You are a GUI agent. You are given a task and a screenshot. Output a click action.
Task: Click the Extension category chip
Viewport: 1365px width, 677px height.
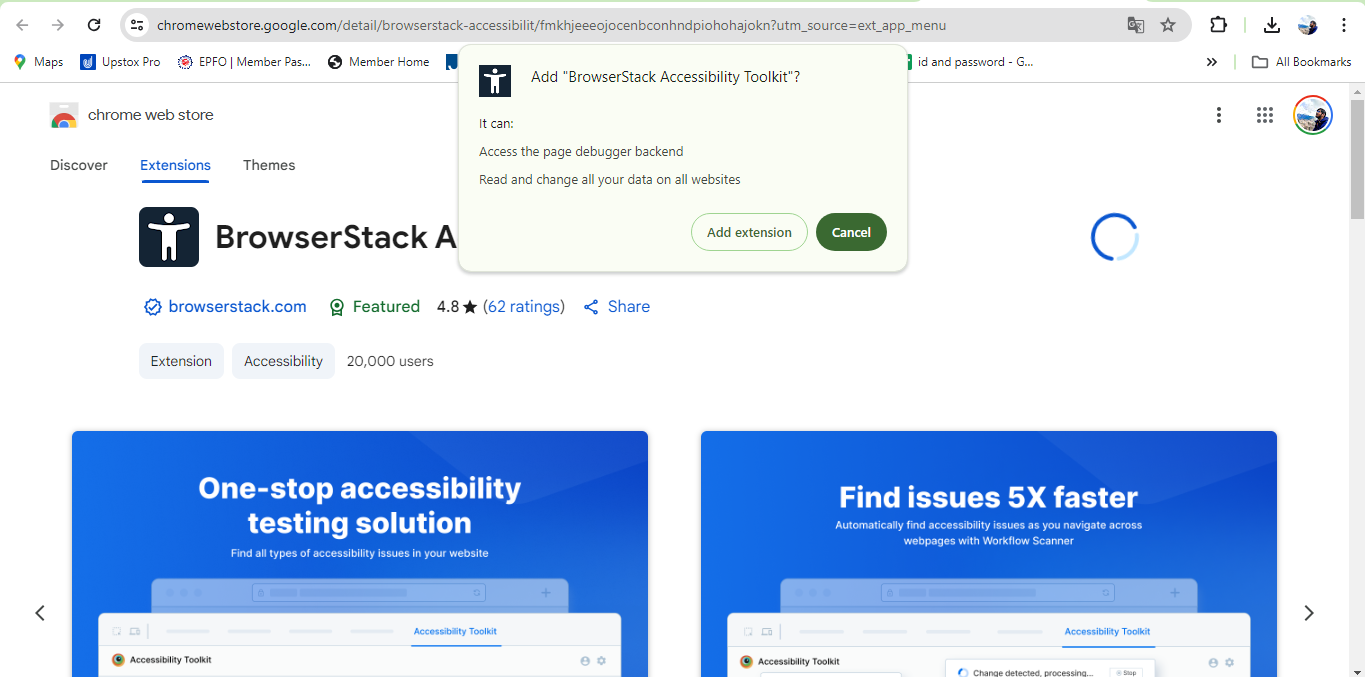tap(181, 361)
